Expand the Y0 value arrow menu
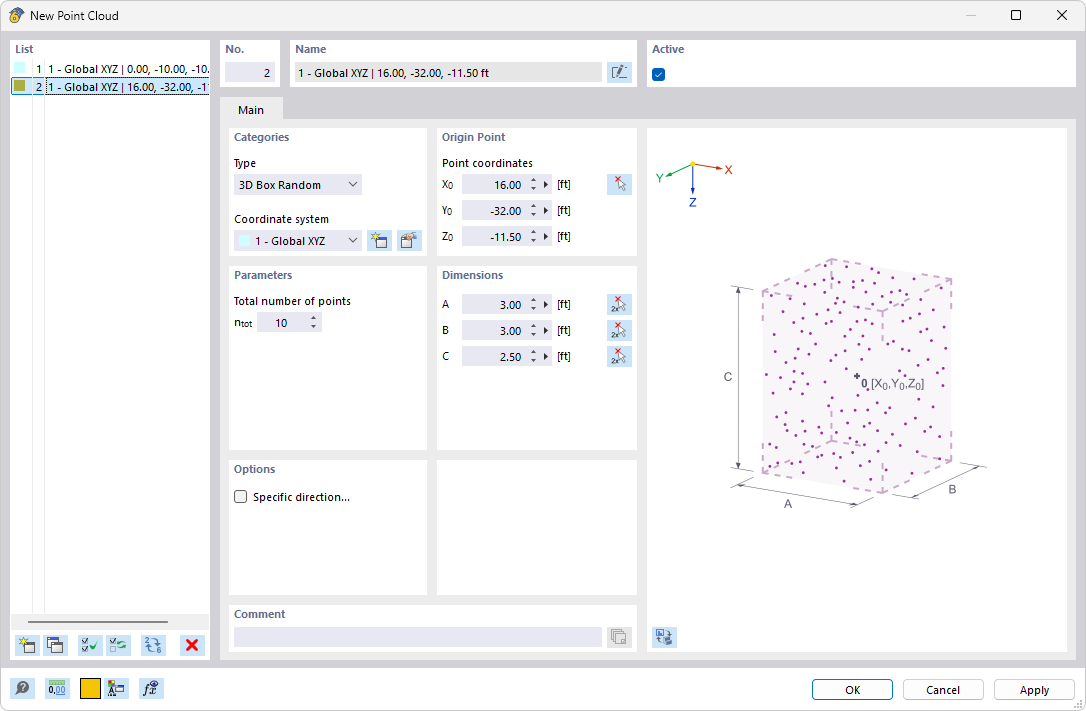 click(546, 210)
